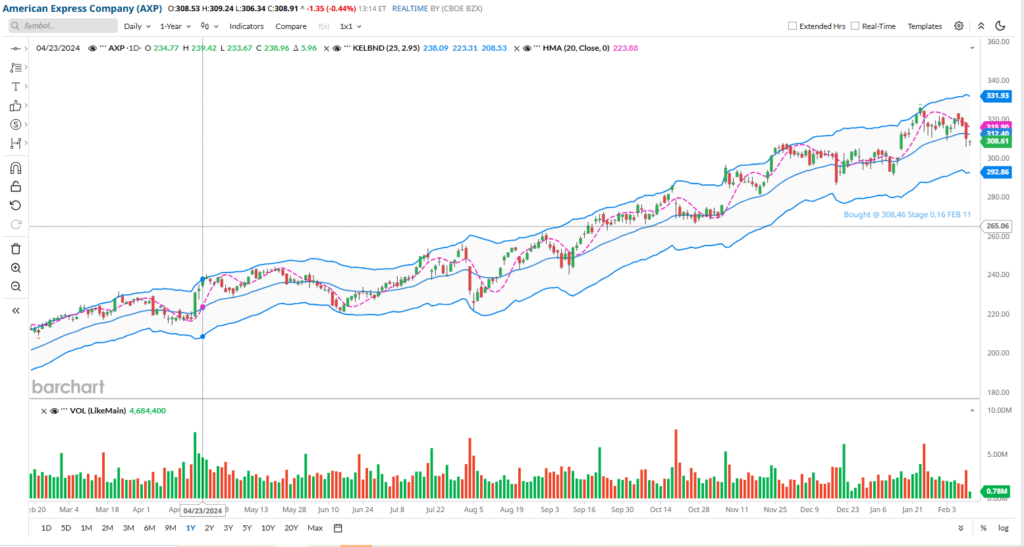Image resolution: width=1024 pixels, height=547 pixels.
Task: Zoom in using the magnifier plus
Action: coord(16,268)
